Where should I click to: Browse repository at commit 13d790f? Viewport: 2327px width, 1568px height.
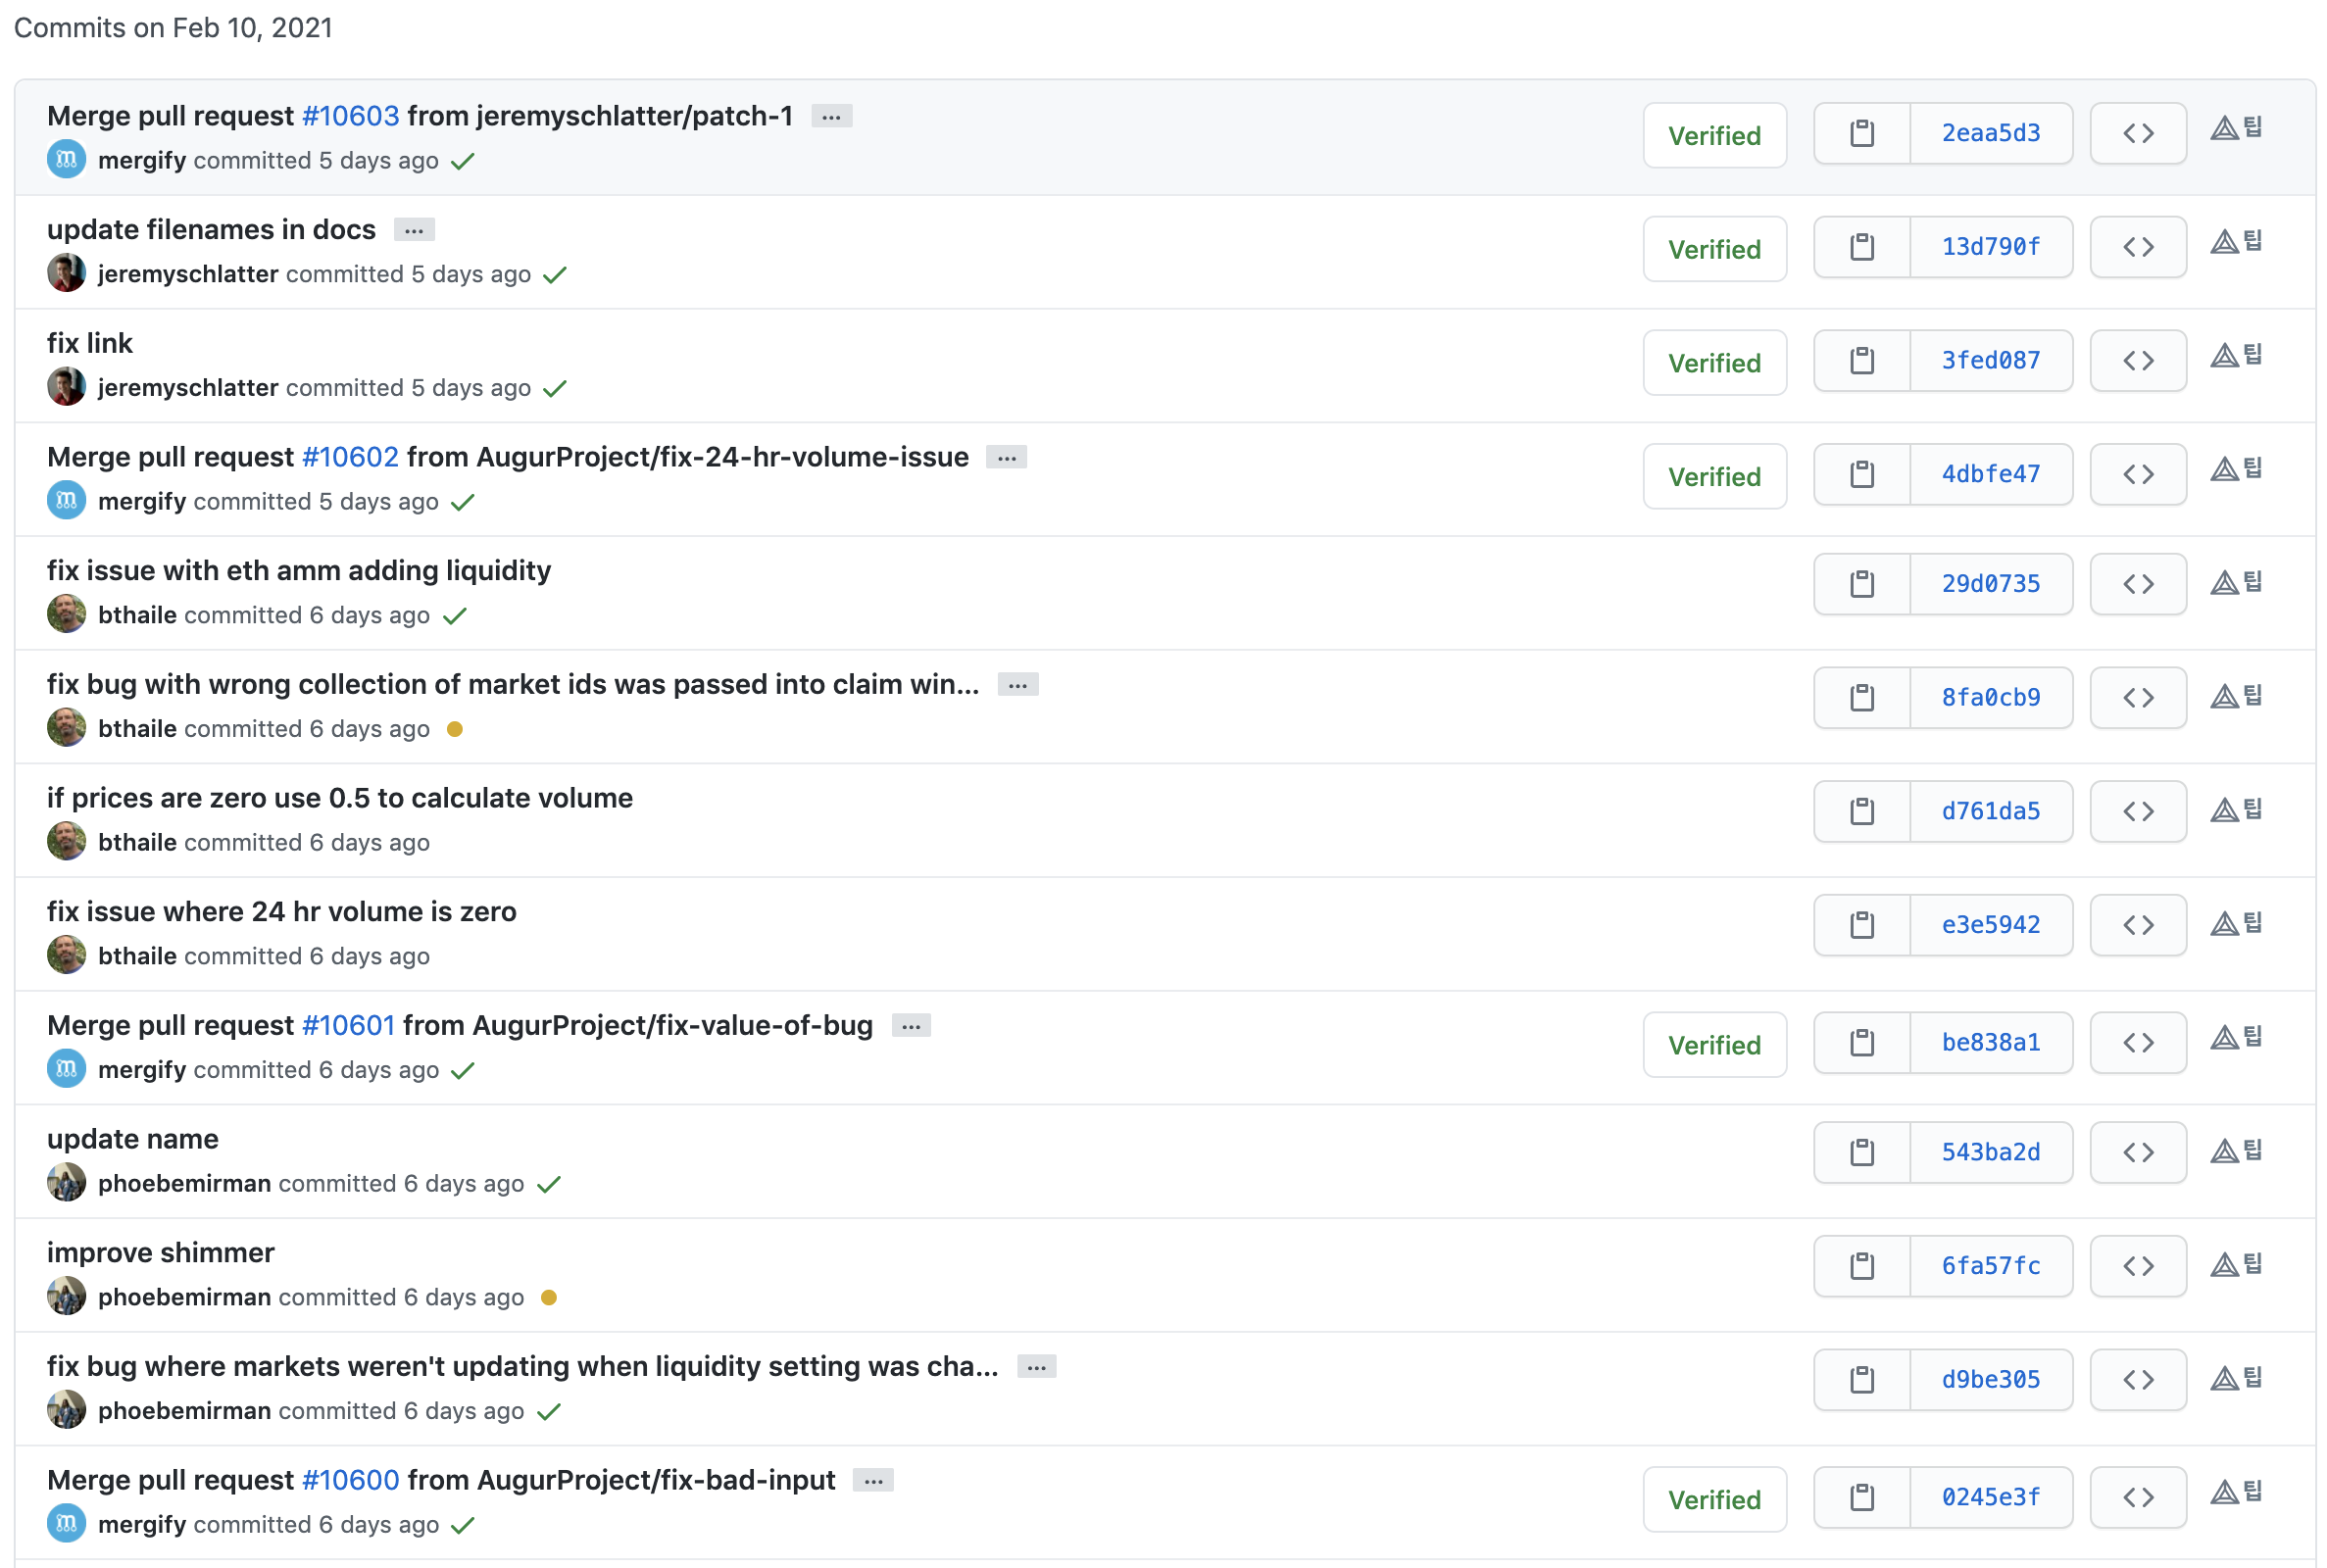click(x=2137, y=247)
